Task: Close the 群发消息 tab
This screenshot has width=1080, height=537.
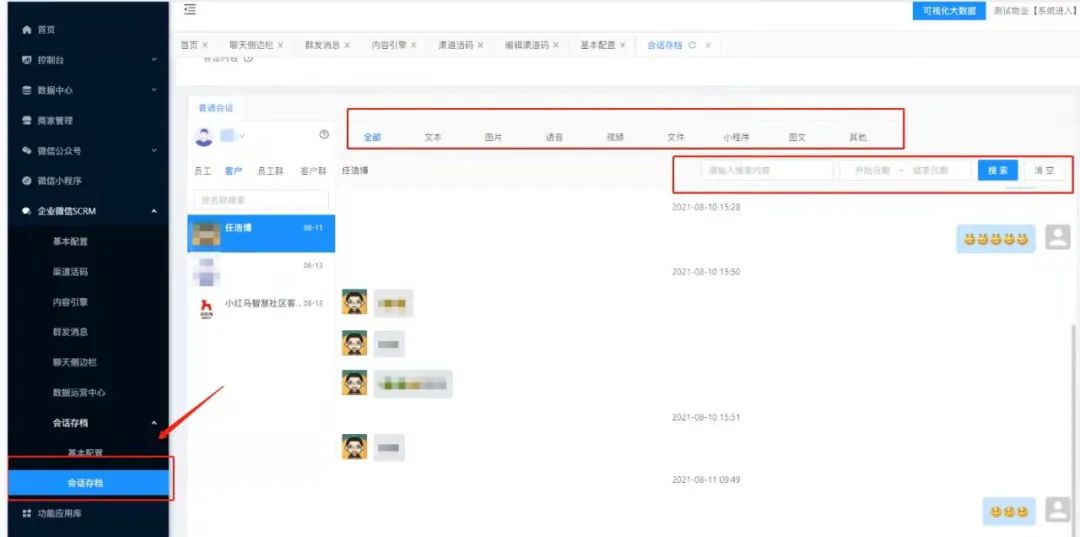Action: (x=347, y=45)
